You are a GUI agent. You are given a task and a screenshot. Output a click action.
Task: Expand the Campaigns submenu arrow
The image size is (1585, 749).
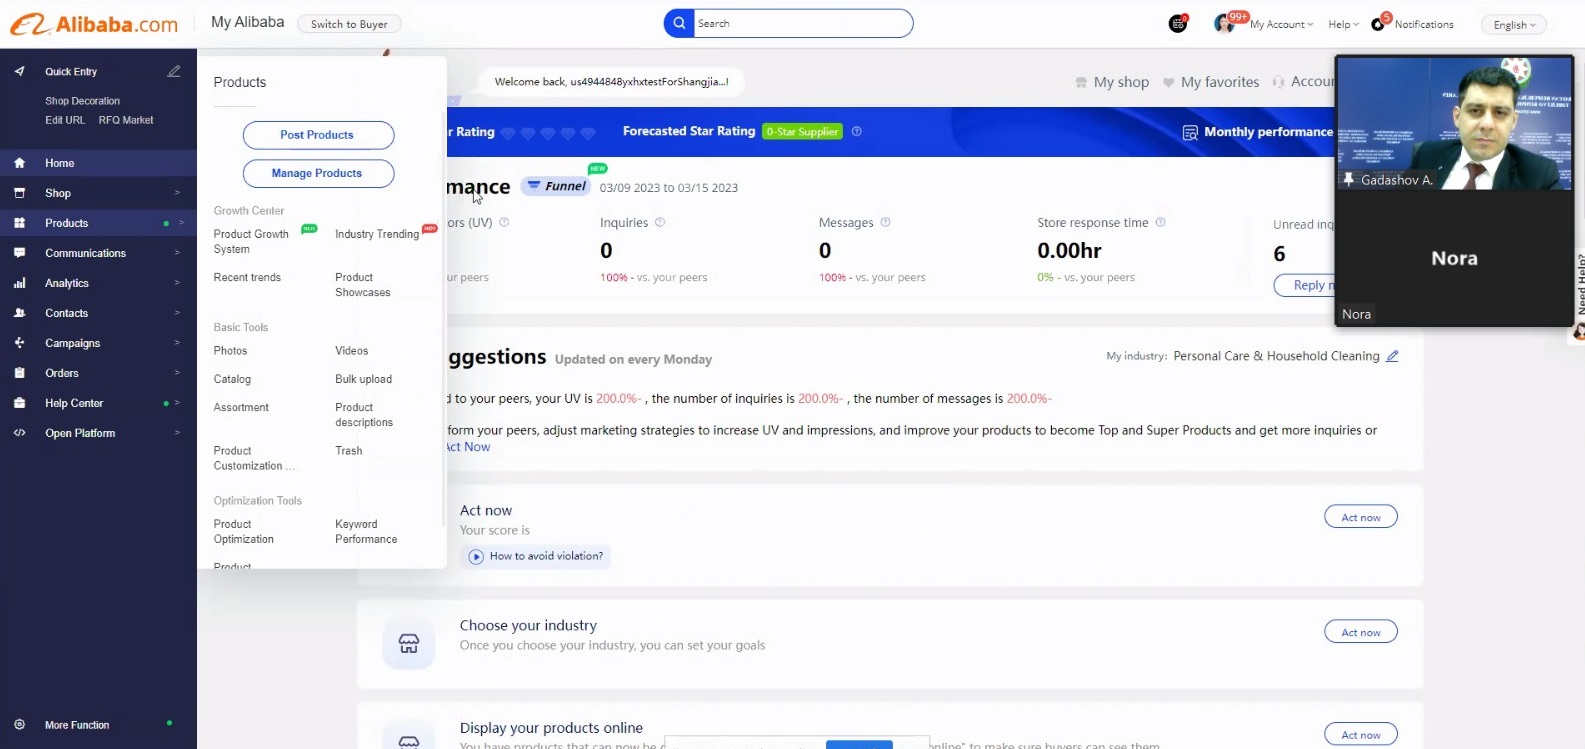pyautogui.click(x=178, y=343)
